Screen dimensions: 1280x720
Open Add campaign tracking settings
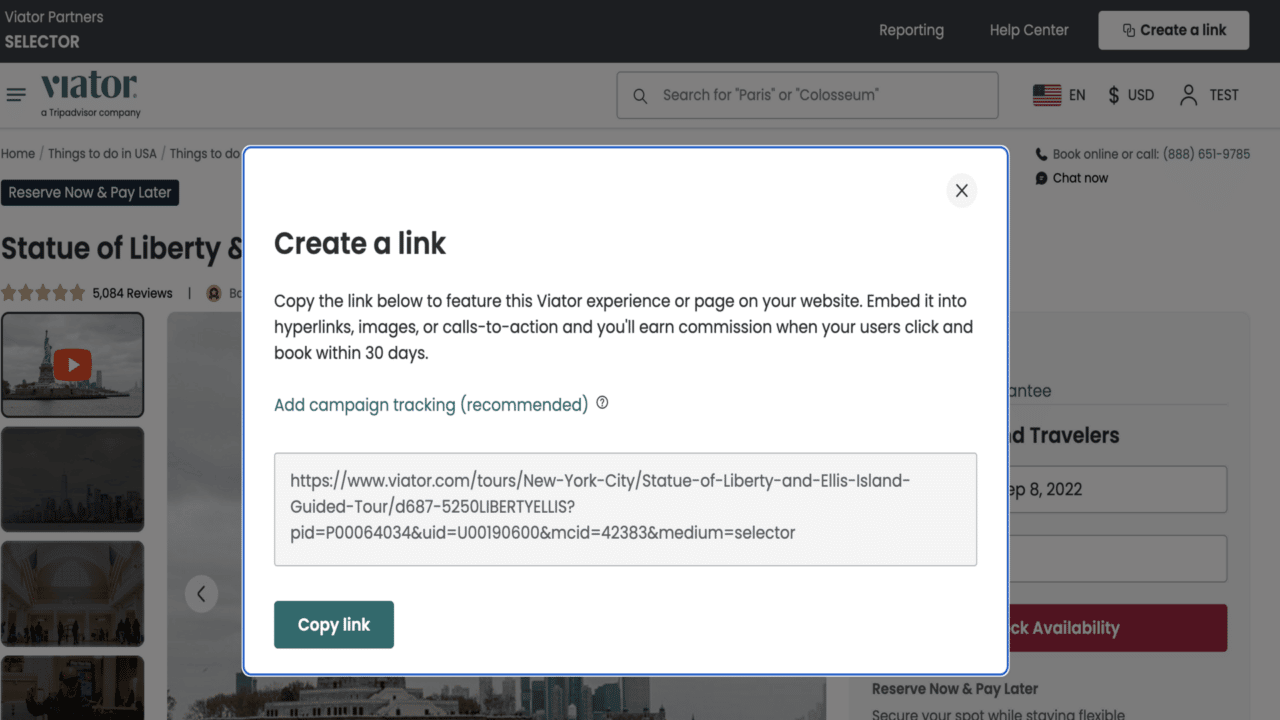[x=430, y=405]
